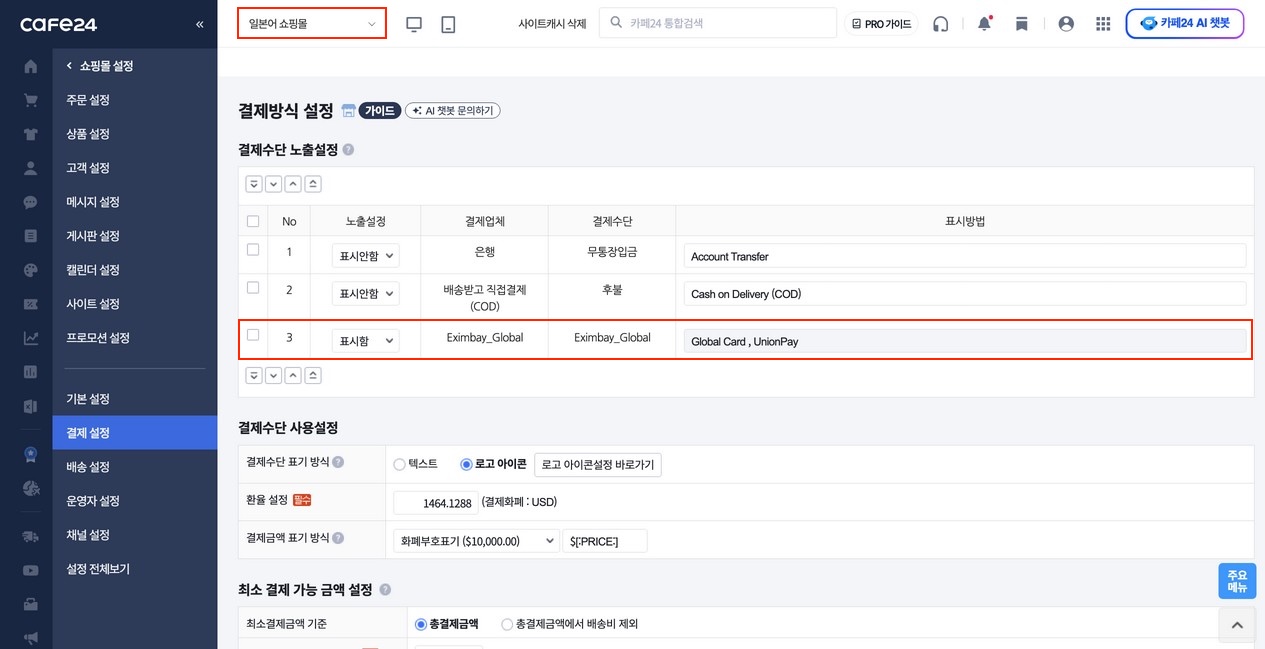Open the PRO 가이드 button
Screen dimensions: 1265x649
[881, 24]
